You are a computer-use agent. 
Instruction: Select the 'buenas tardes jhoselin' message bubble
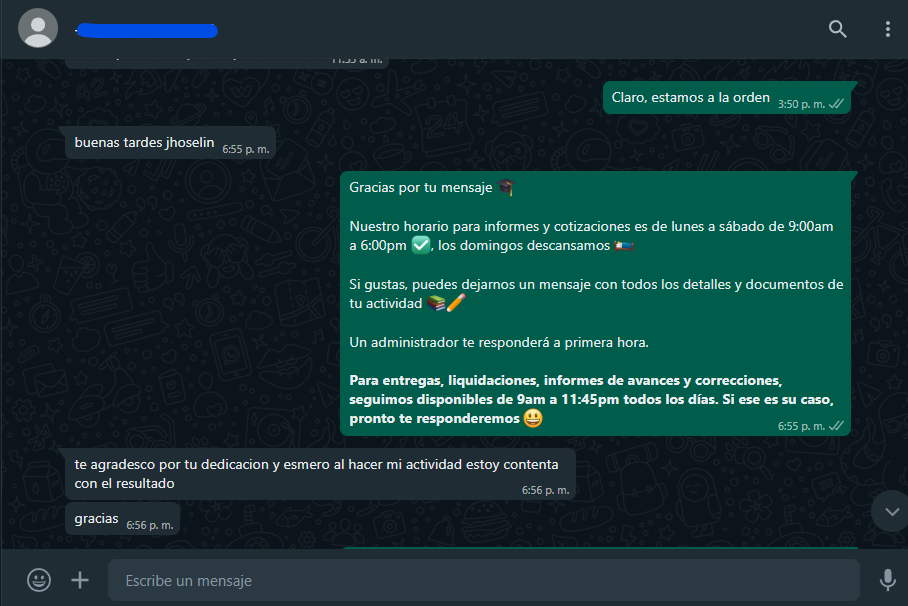point(170,143)
